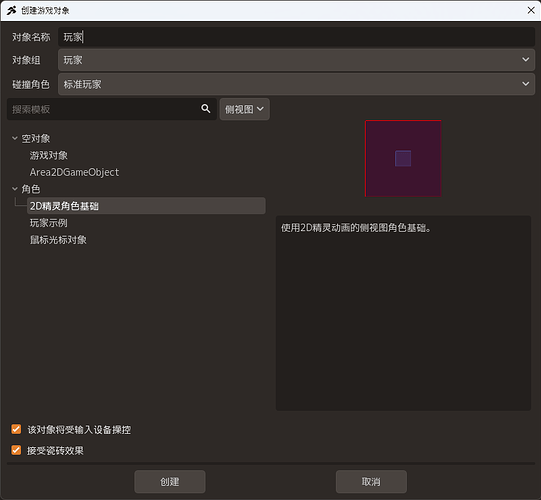The width and height of the screenshot is (541, 500).
Task: Click the search magnifier icon
Action: click(206, 109)
